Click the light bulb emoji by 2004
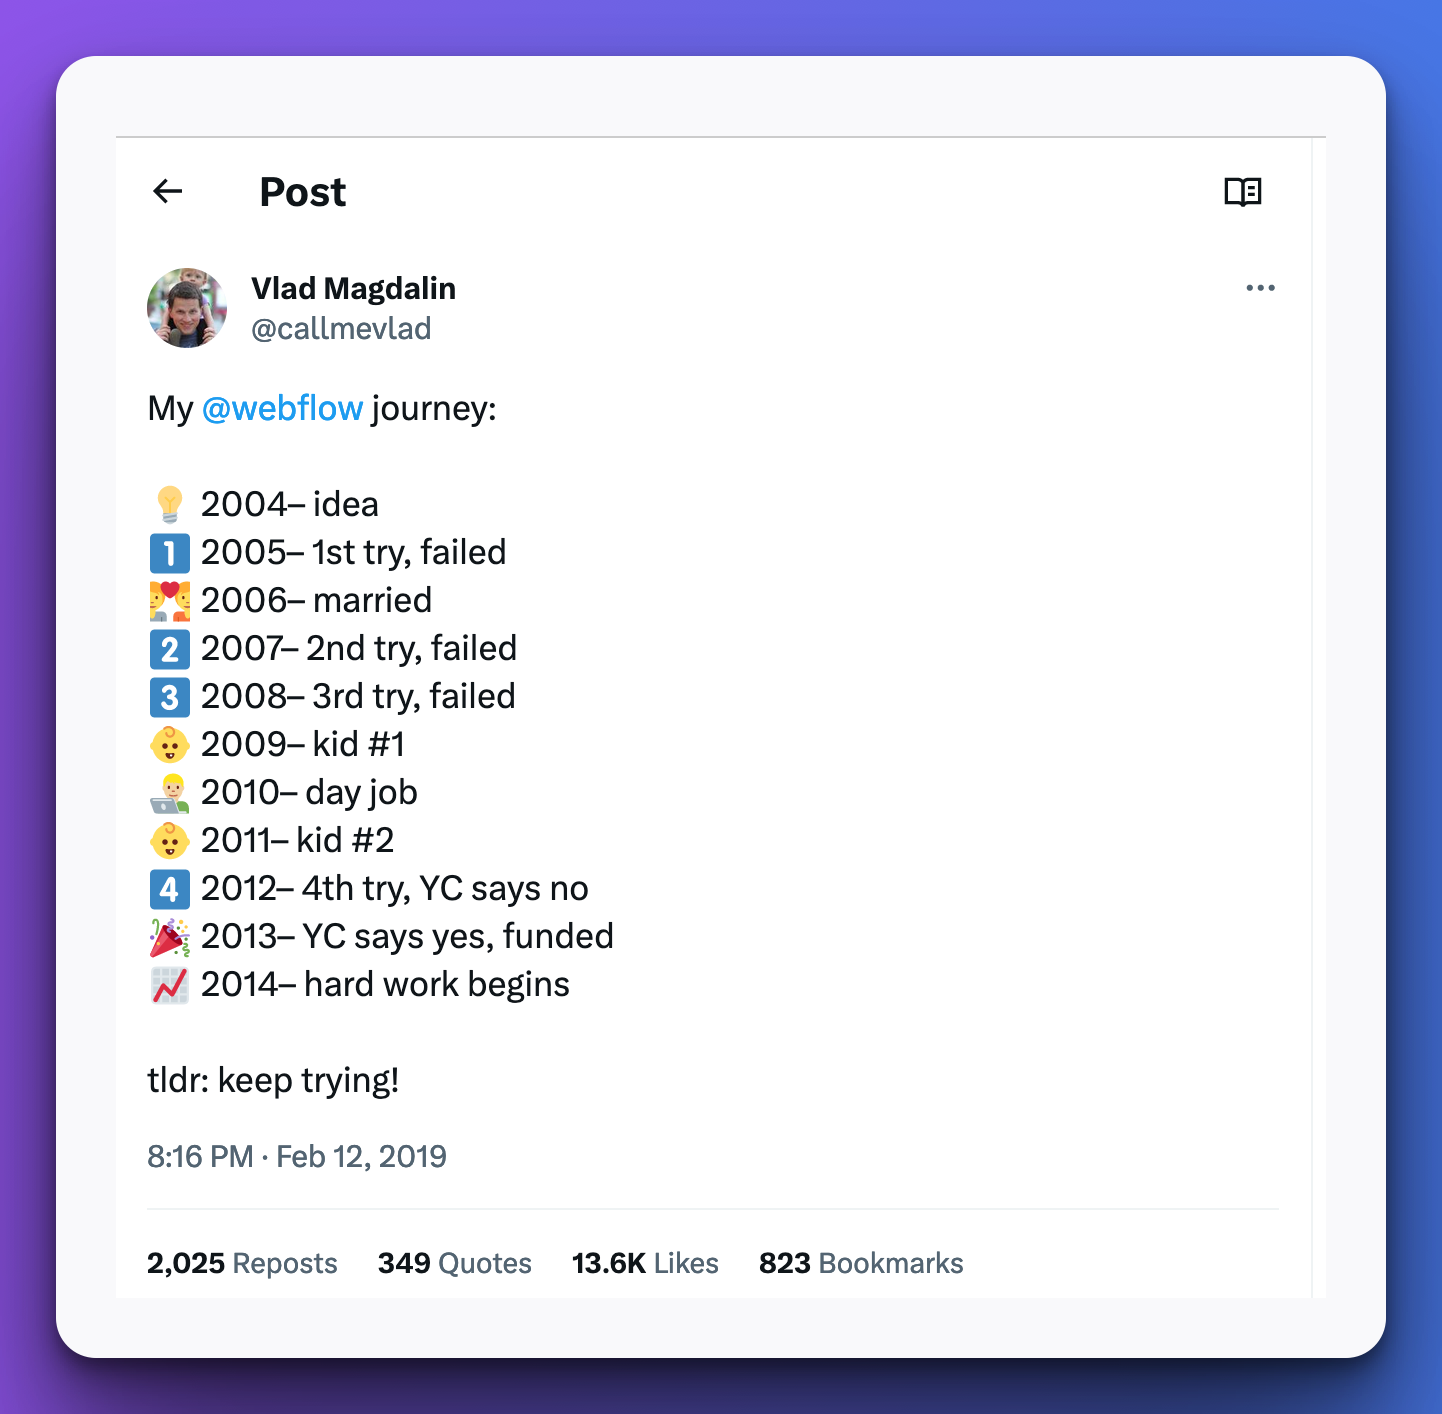The image size is (1442, 1414). [169, 504]
